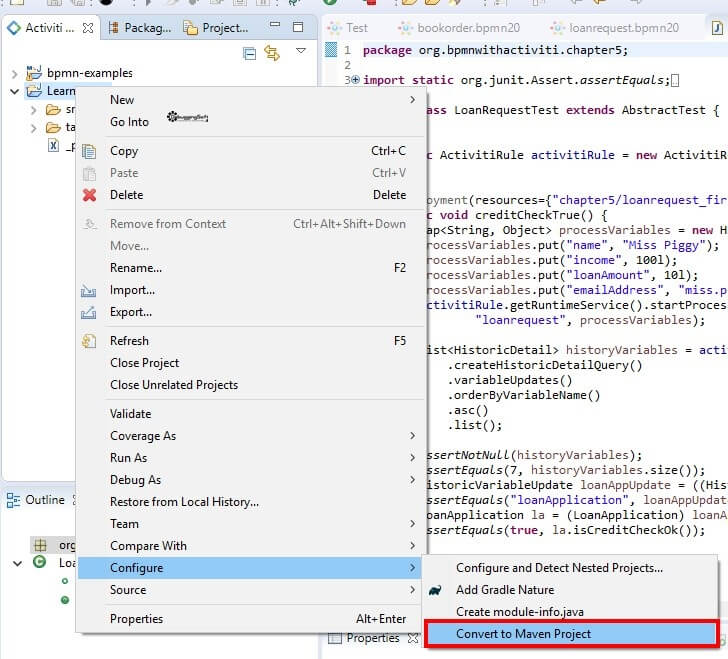Open Configure and Detect Nested Projects
728x659 pixels.
click(570, 568)
